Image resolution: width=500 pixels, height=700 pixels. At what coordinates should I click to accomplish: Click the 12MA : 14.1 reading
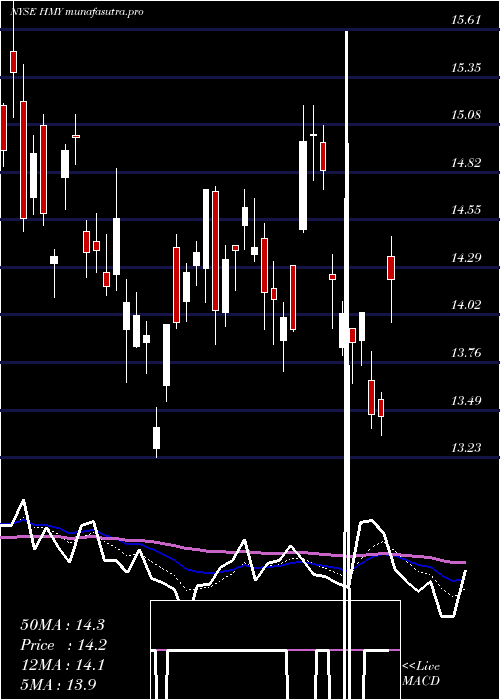pyautogui.click(x=62, y=665)
